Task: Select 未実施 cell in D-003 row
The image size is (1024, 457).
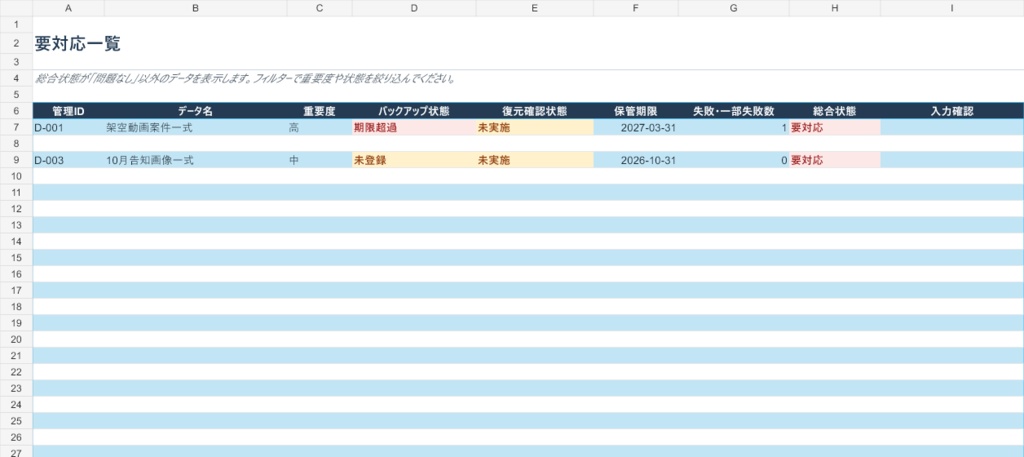Action: pyautogui.click(x=535, y=160)
